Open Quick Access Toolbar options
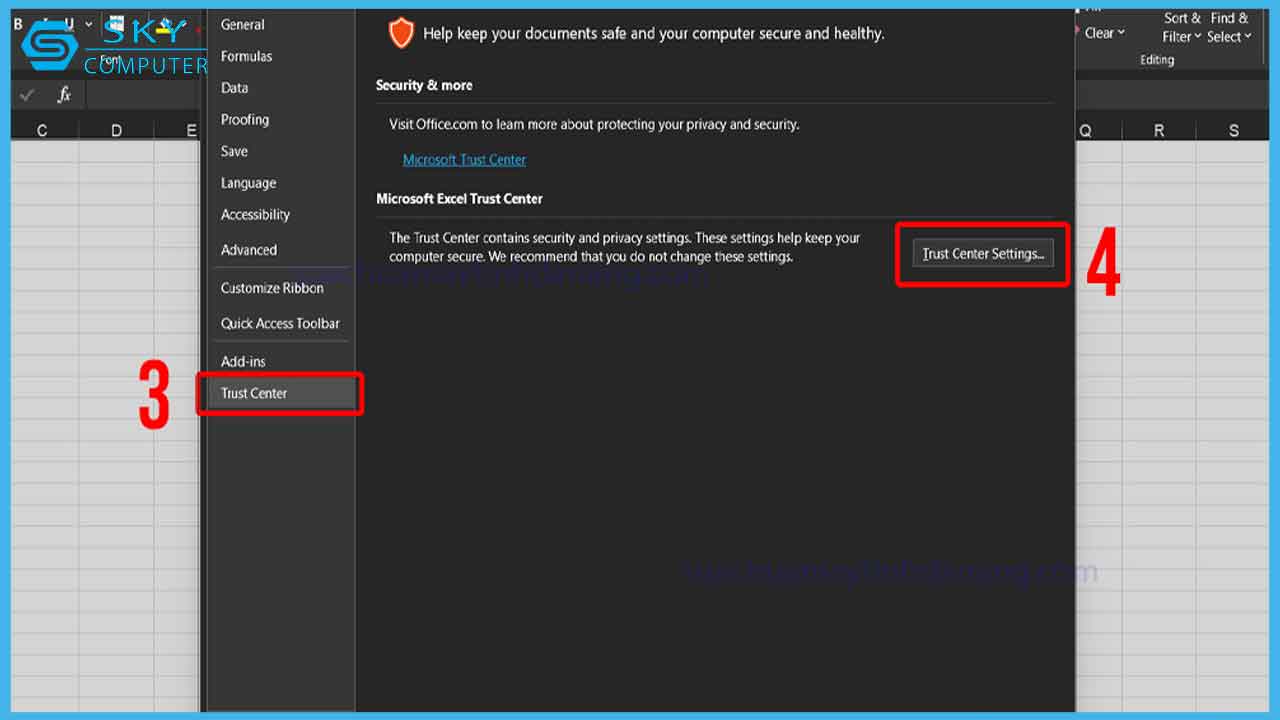The width and height of the screenshot is (1280, 720). click(x=280, y=323)
